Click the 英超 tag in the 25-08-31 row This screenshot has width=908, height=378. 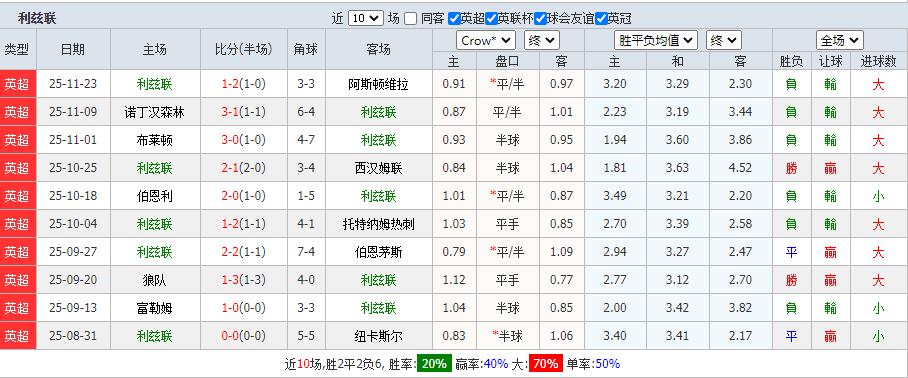tap(17, 336)
